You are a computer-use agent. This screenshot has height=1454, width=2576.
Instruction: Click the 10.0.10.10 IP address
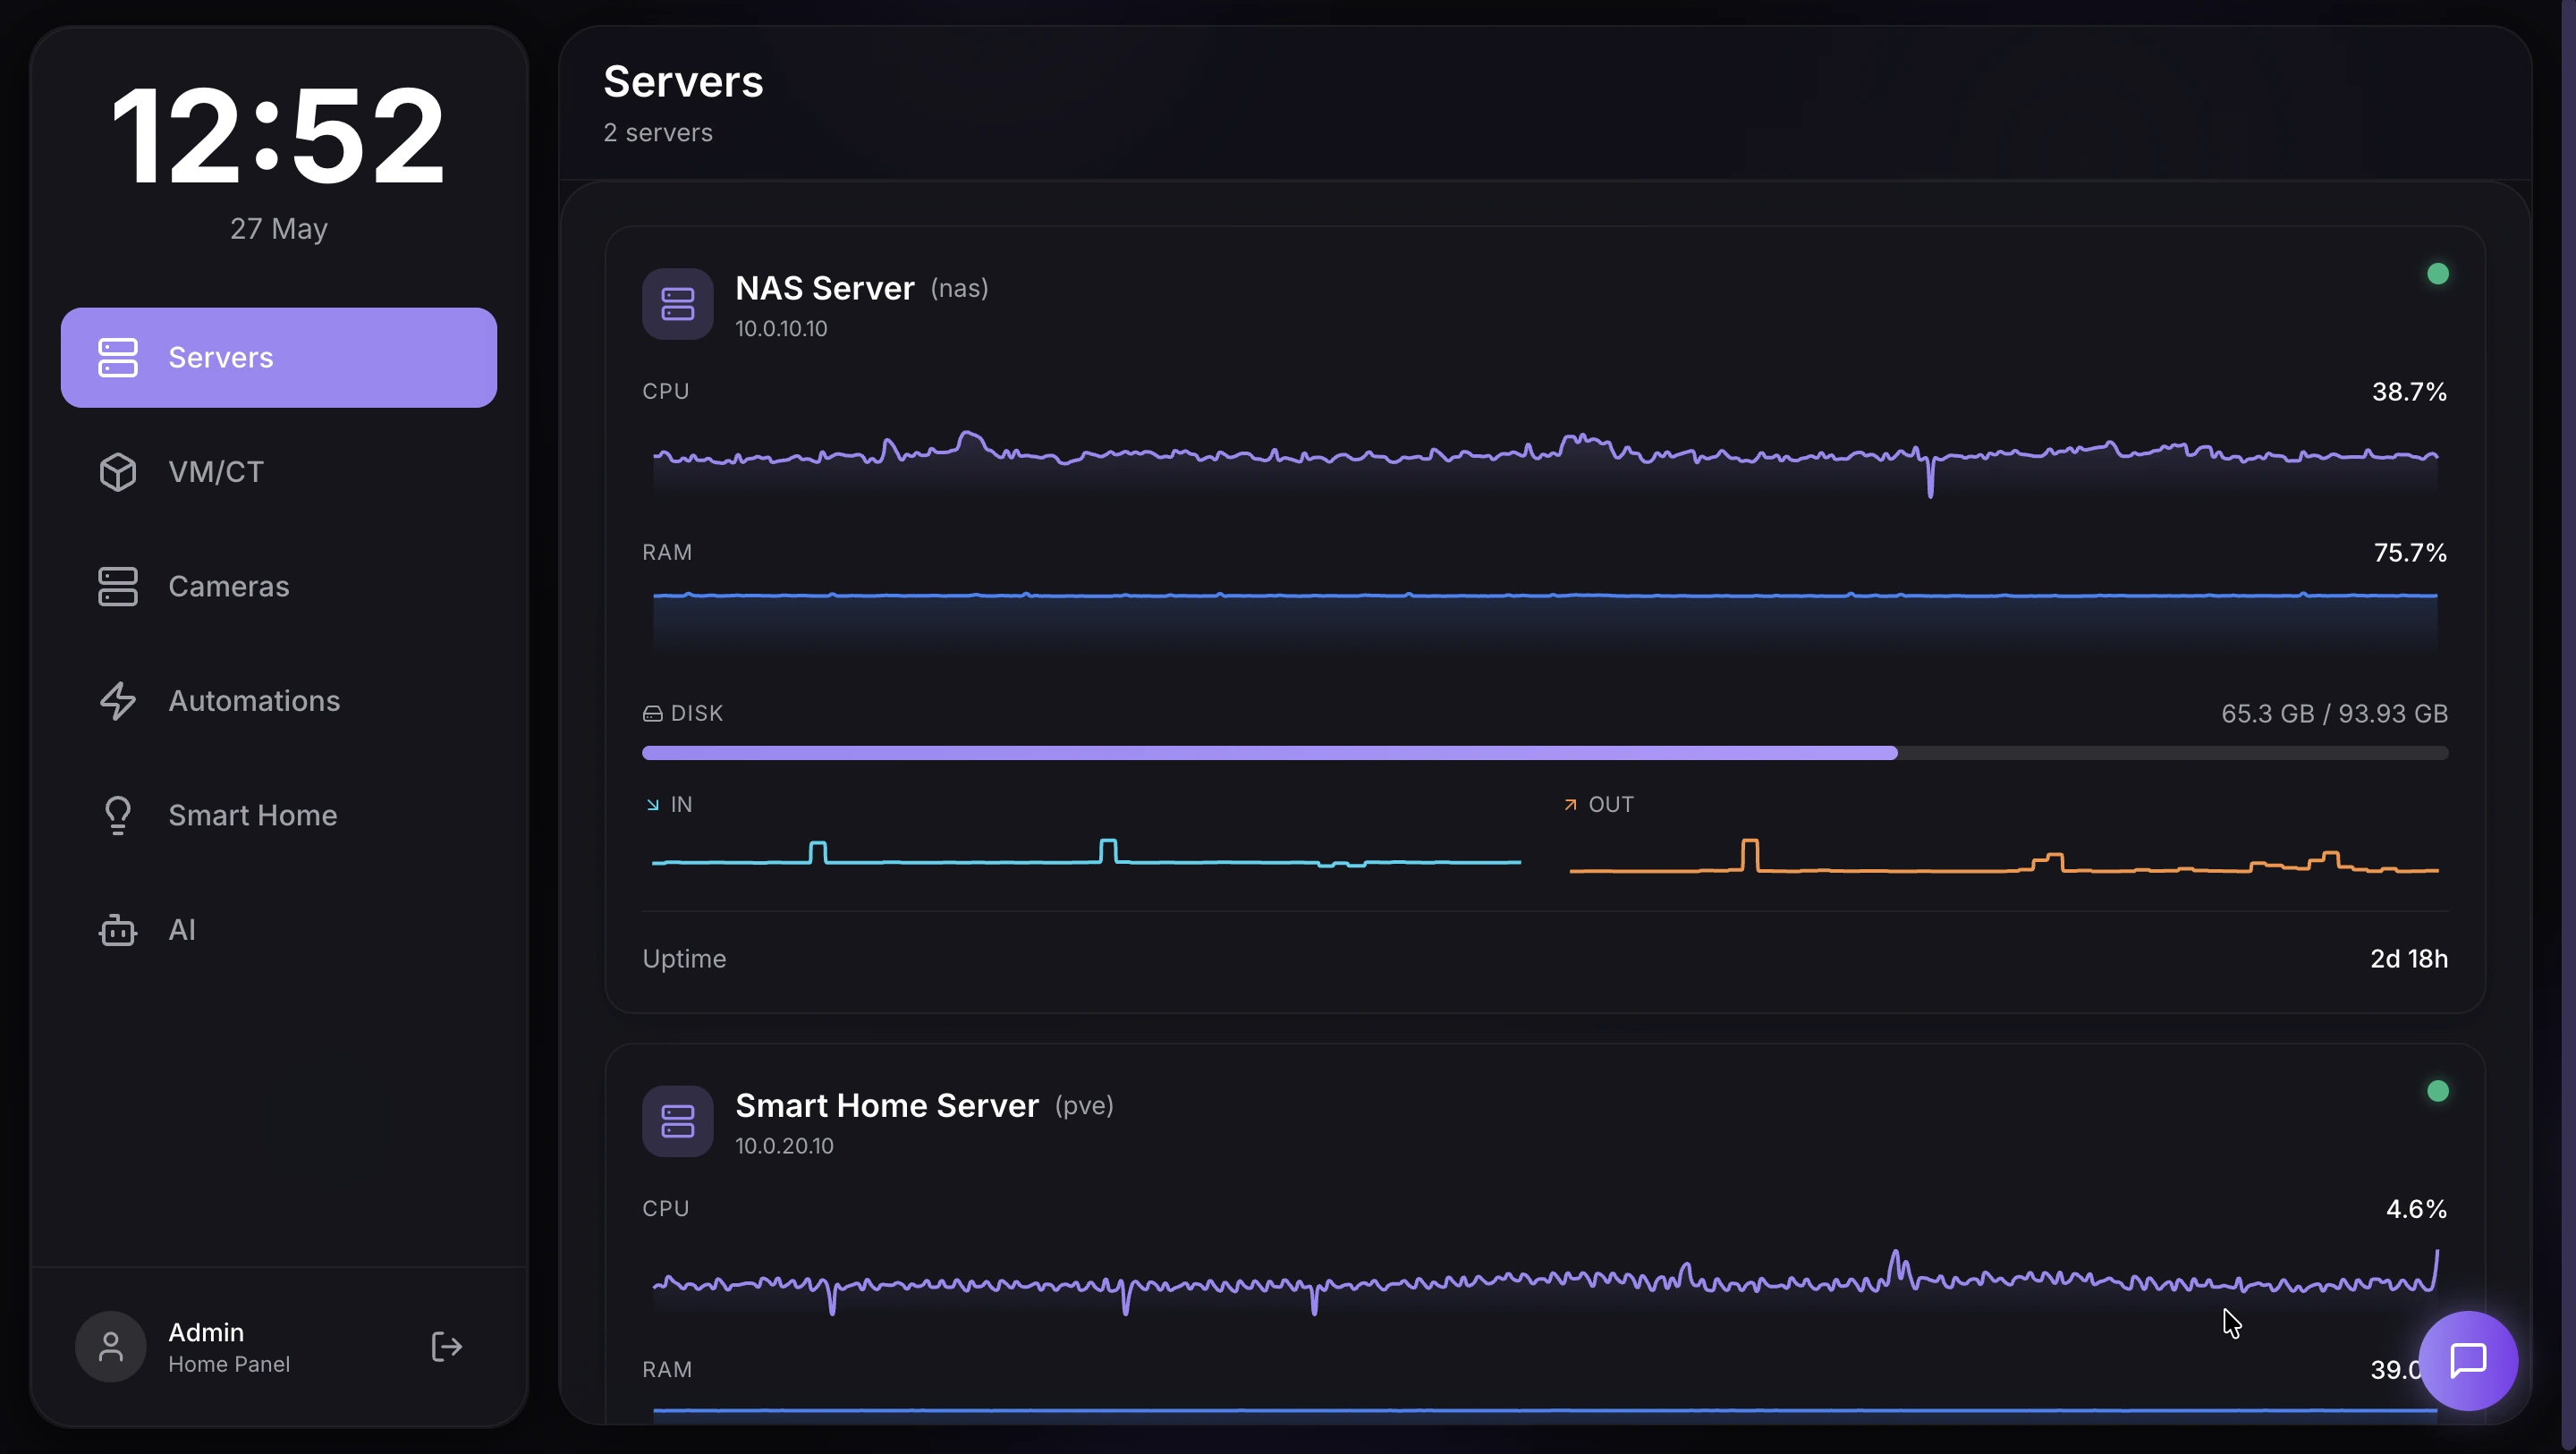pyautogui.click(x=781, y=329)
